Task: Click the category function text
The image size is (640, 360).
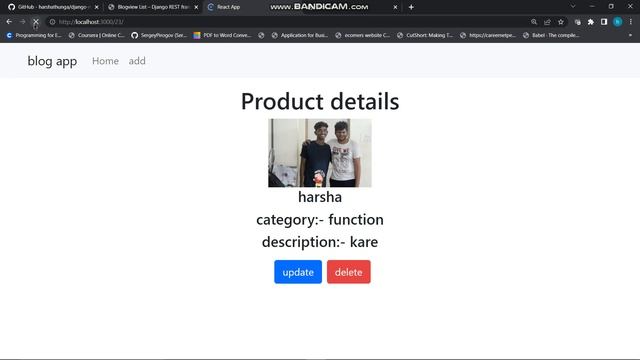Action: click(320, 220)
